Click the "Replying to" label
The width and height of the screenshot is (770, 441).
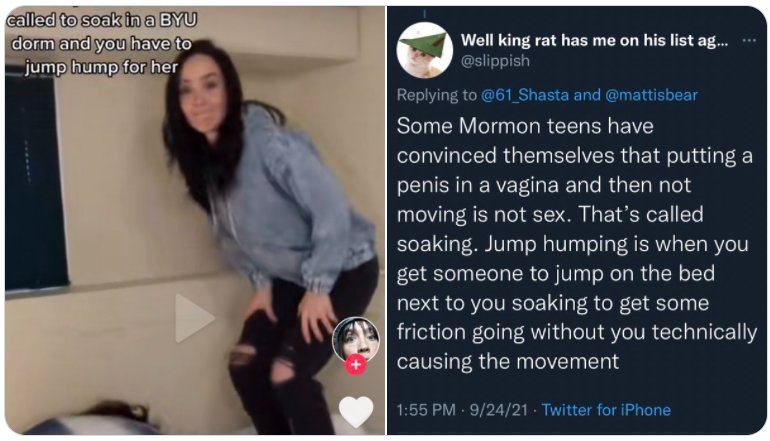(x=437, y=94)
